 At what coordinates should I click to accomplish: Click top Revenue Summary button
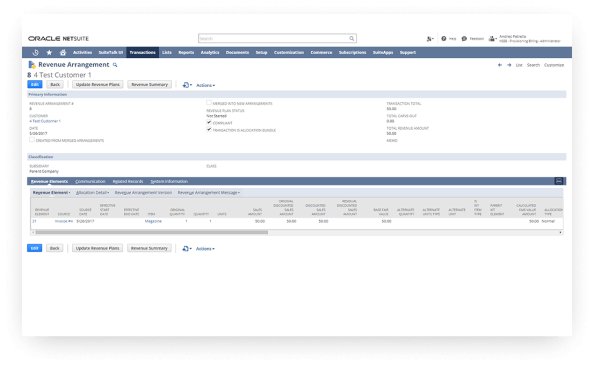(150, 84)
